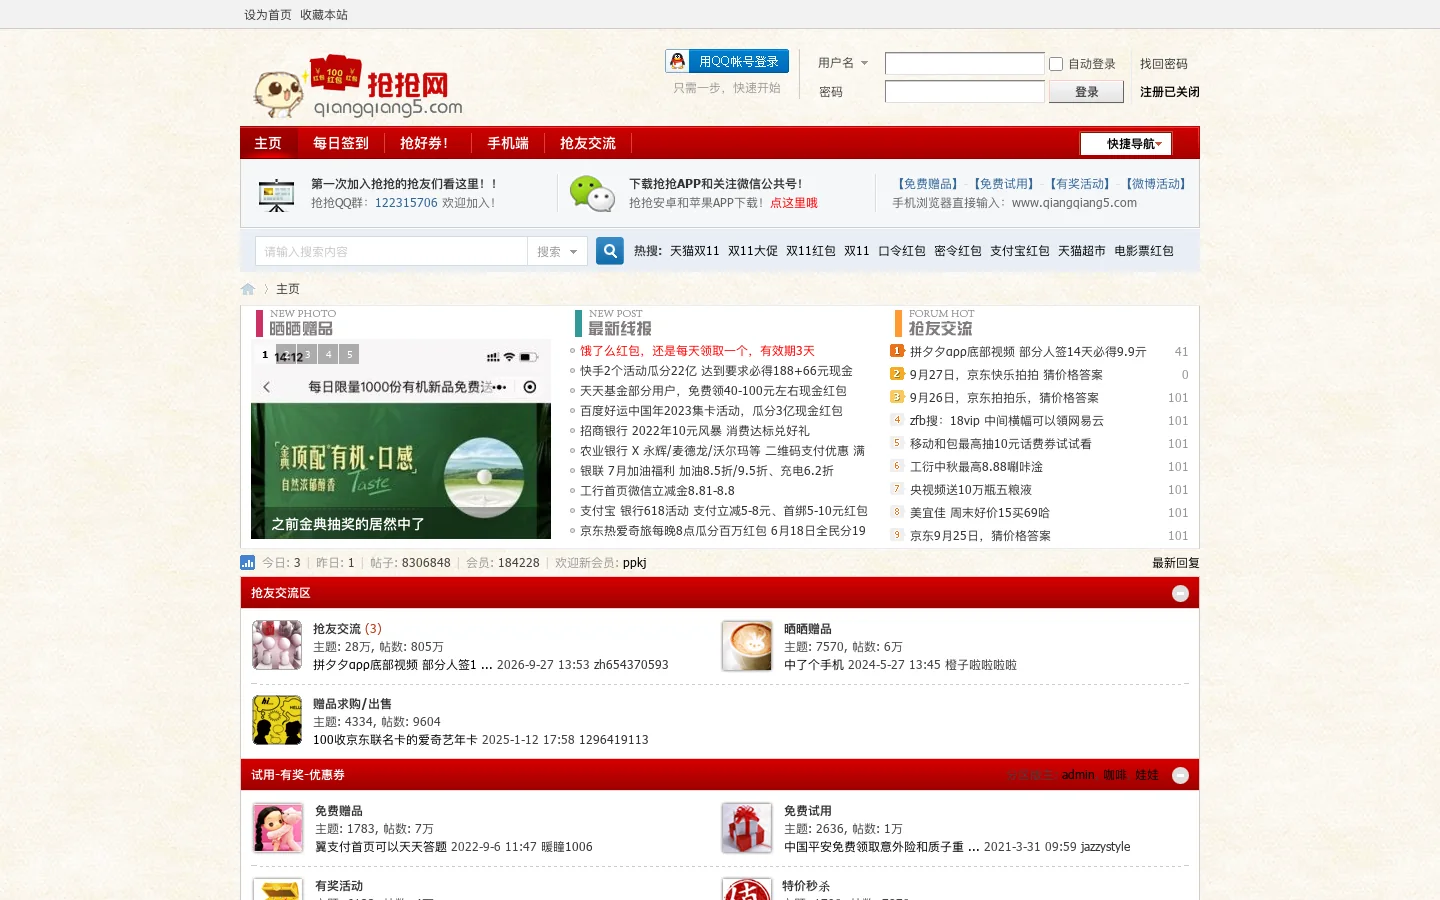This screenshot has height=900, width=1440.
Task: Select slideshow page 4
Action: click(328, 354)
